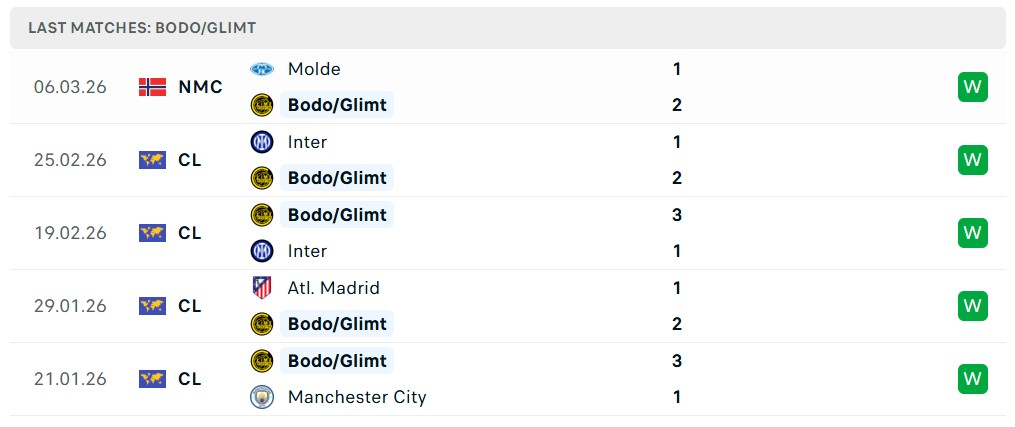Viewport: 1015px width, 427px height.
Task: Click the Manchester City club crest
Action: 262,397
